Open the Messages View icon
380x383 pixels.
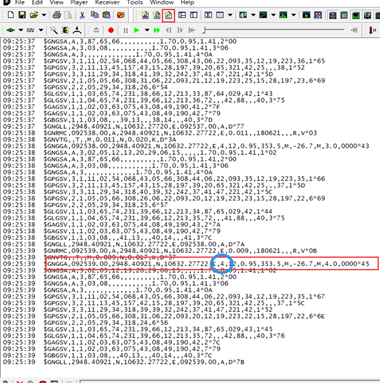pyautogui.click(x=182, y=15)
